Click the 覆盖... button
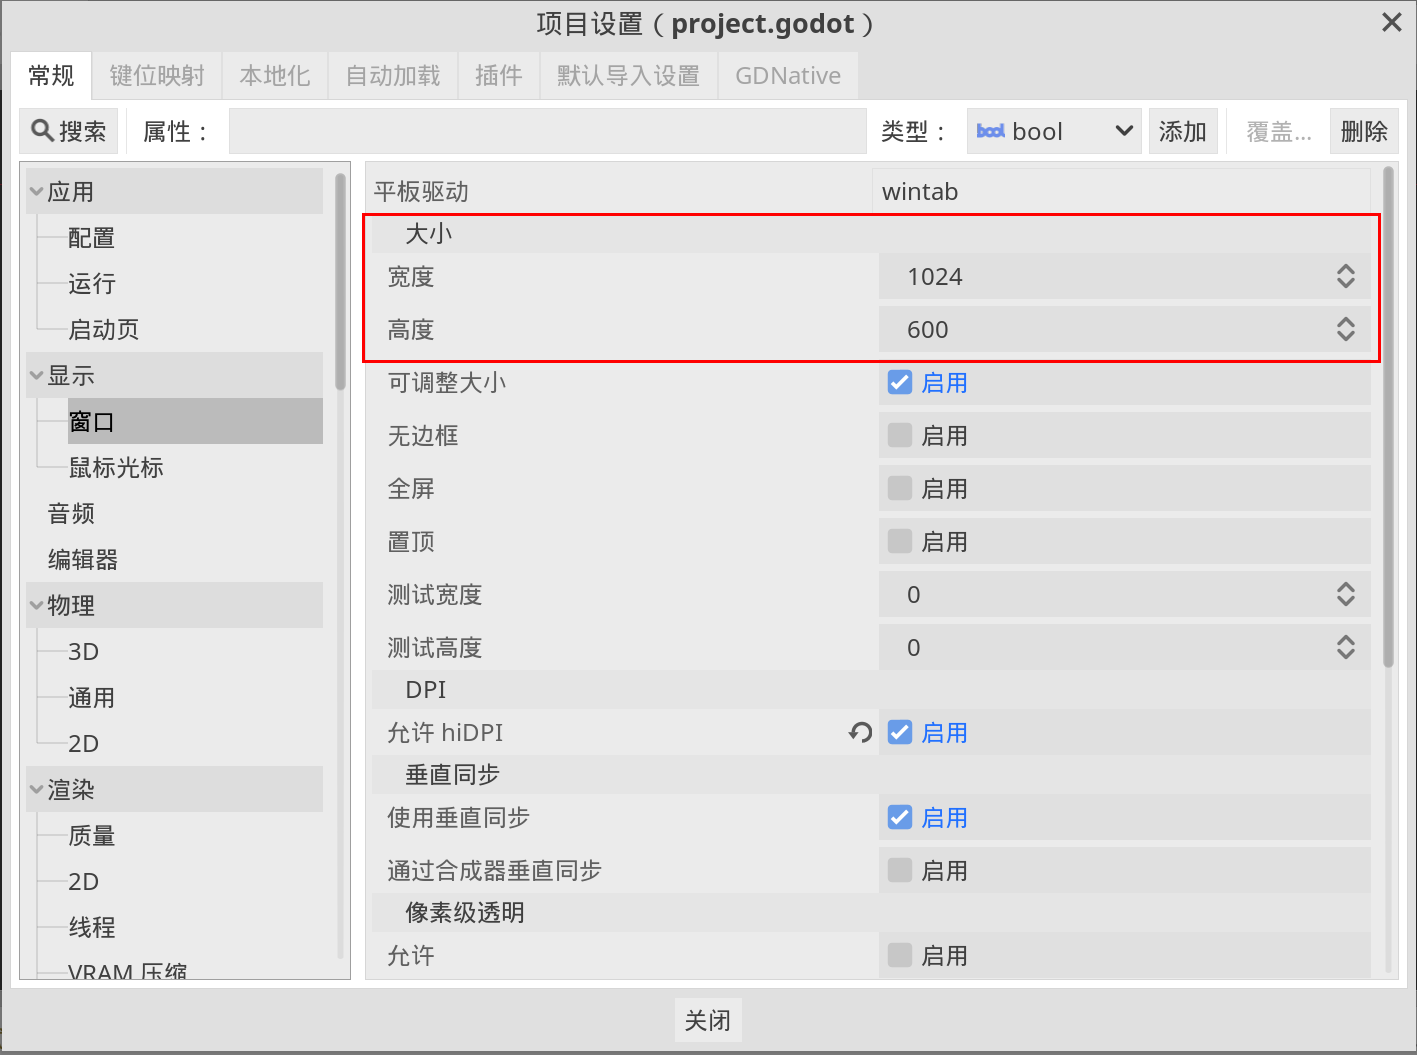 pos(1278,131)
